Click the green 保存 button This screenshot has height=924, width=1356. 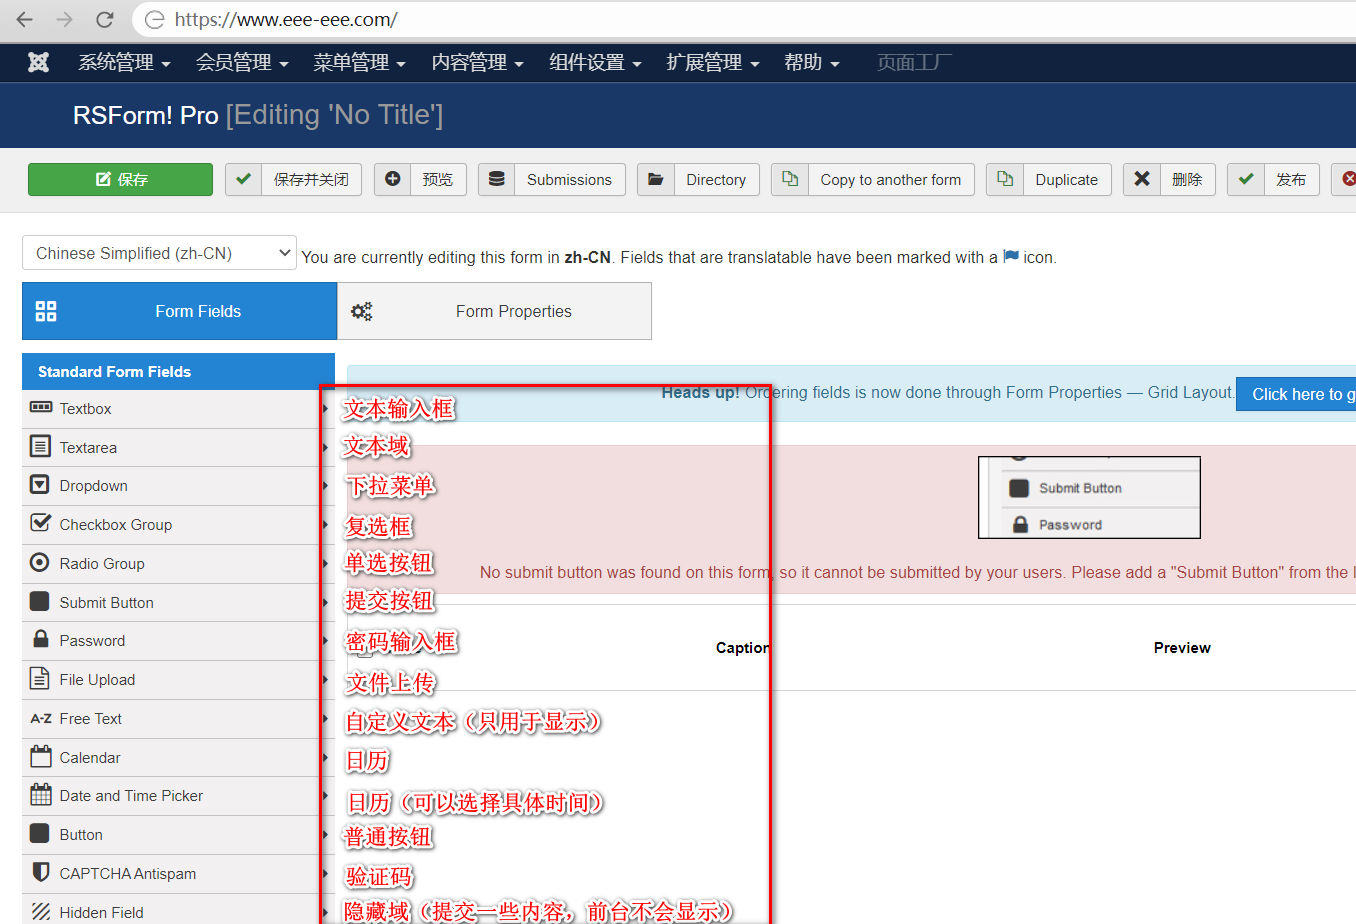click(120, 180)
